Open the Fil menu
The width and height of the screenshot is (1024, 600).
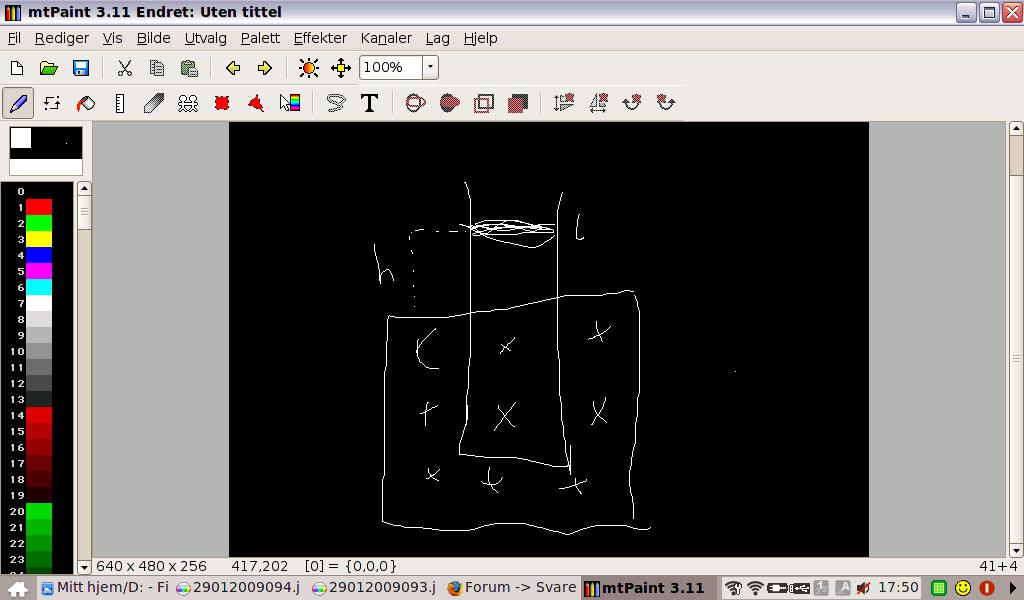(x=14, y=39)
